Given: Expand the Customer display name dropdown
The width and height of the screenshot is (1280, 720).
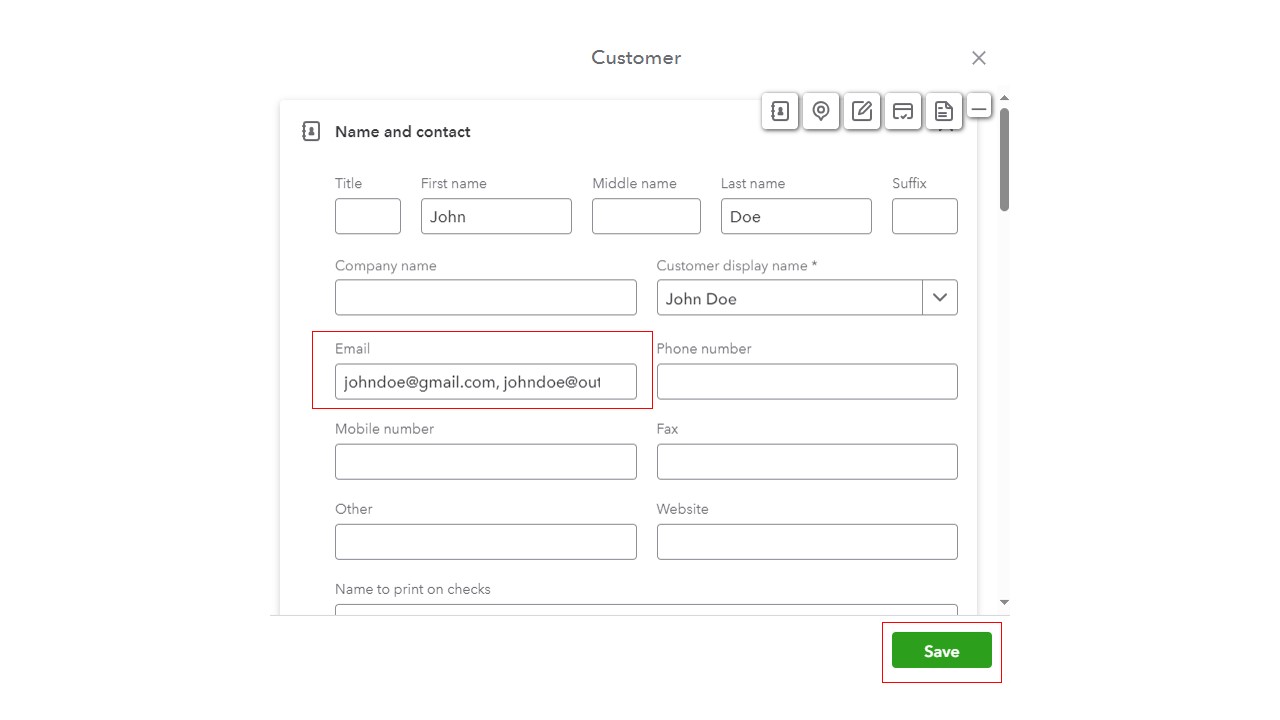Looking at the screenshot, I should tap(939, 298).
